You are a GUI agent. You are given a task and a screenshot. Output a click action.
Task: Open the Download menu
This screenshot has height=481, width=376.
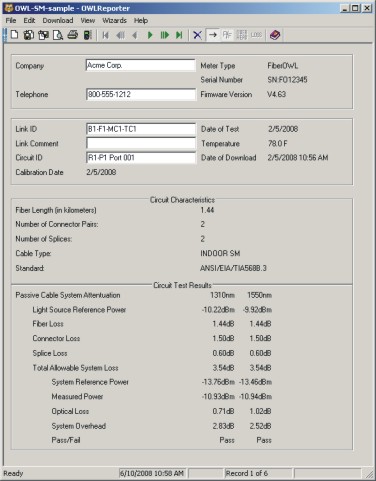[58, 21]
